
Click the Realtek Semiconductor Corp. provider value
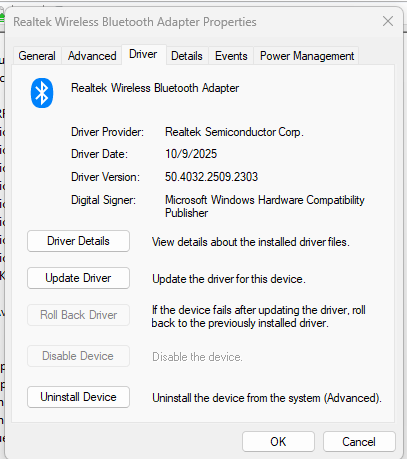pyautogui.click(x=234, y=132)
